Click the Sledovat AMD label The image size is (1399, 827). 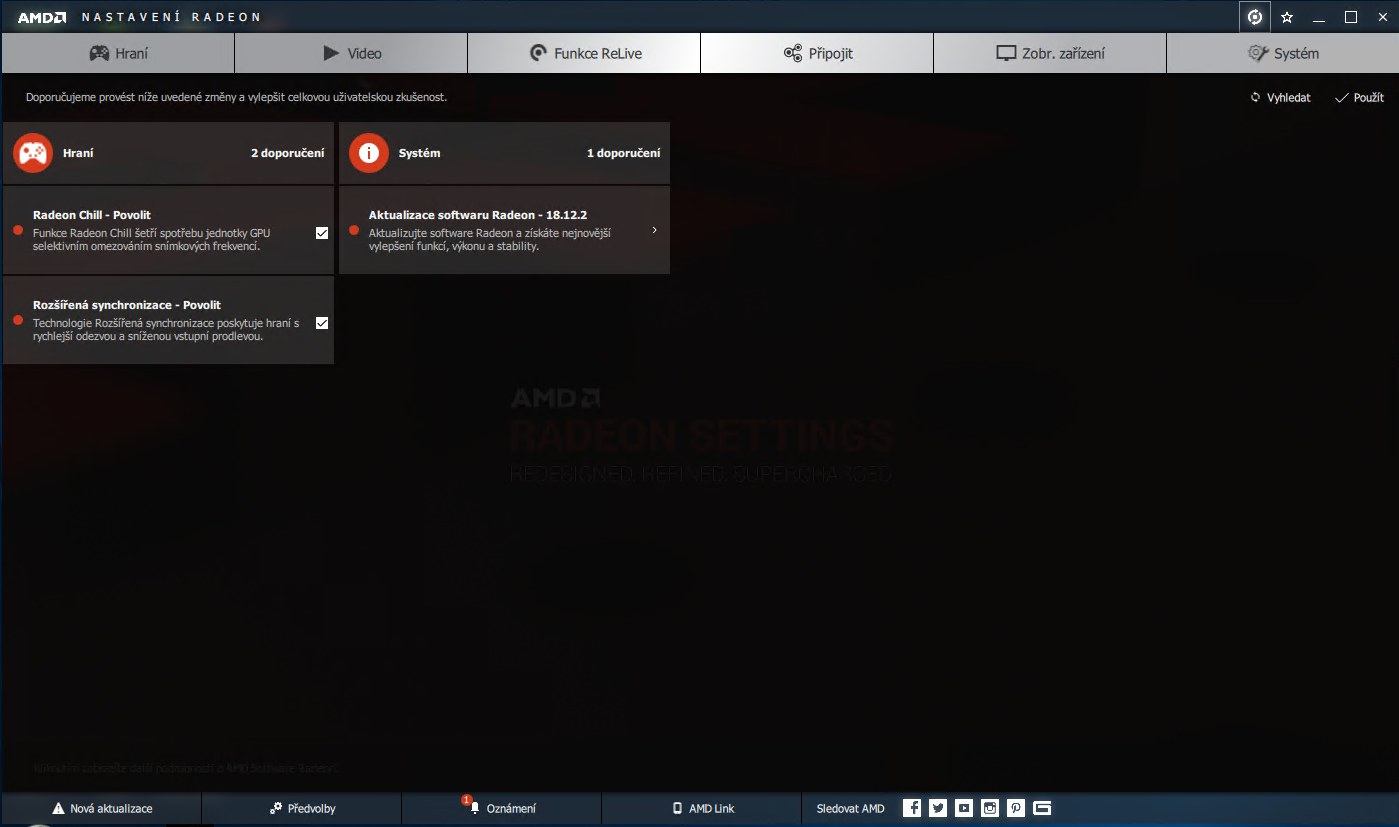[850, 808]
